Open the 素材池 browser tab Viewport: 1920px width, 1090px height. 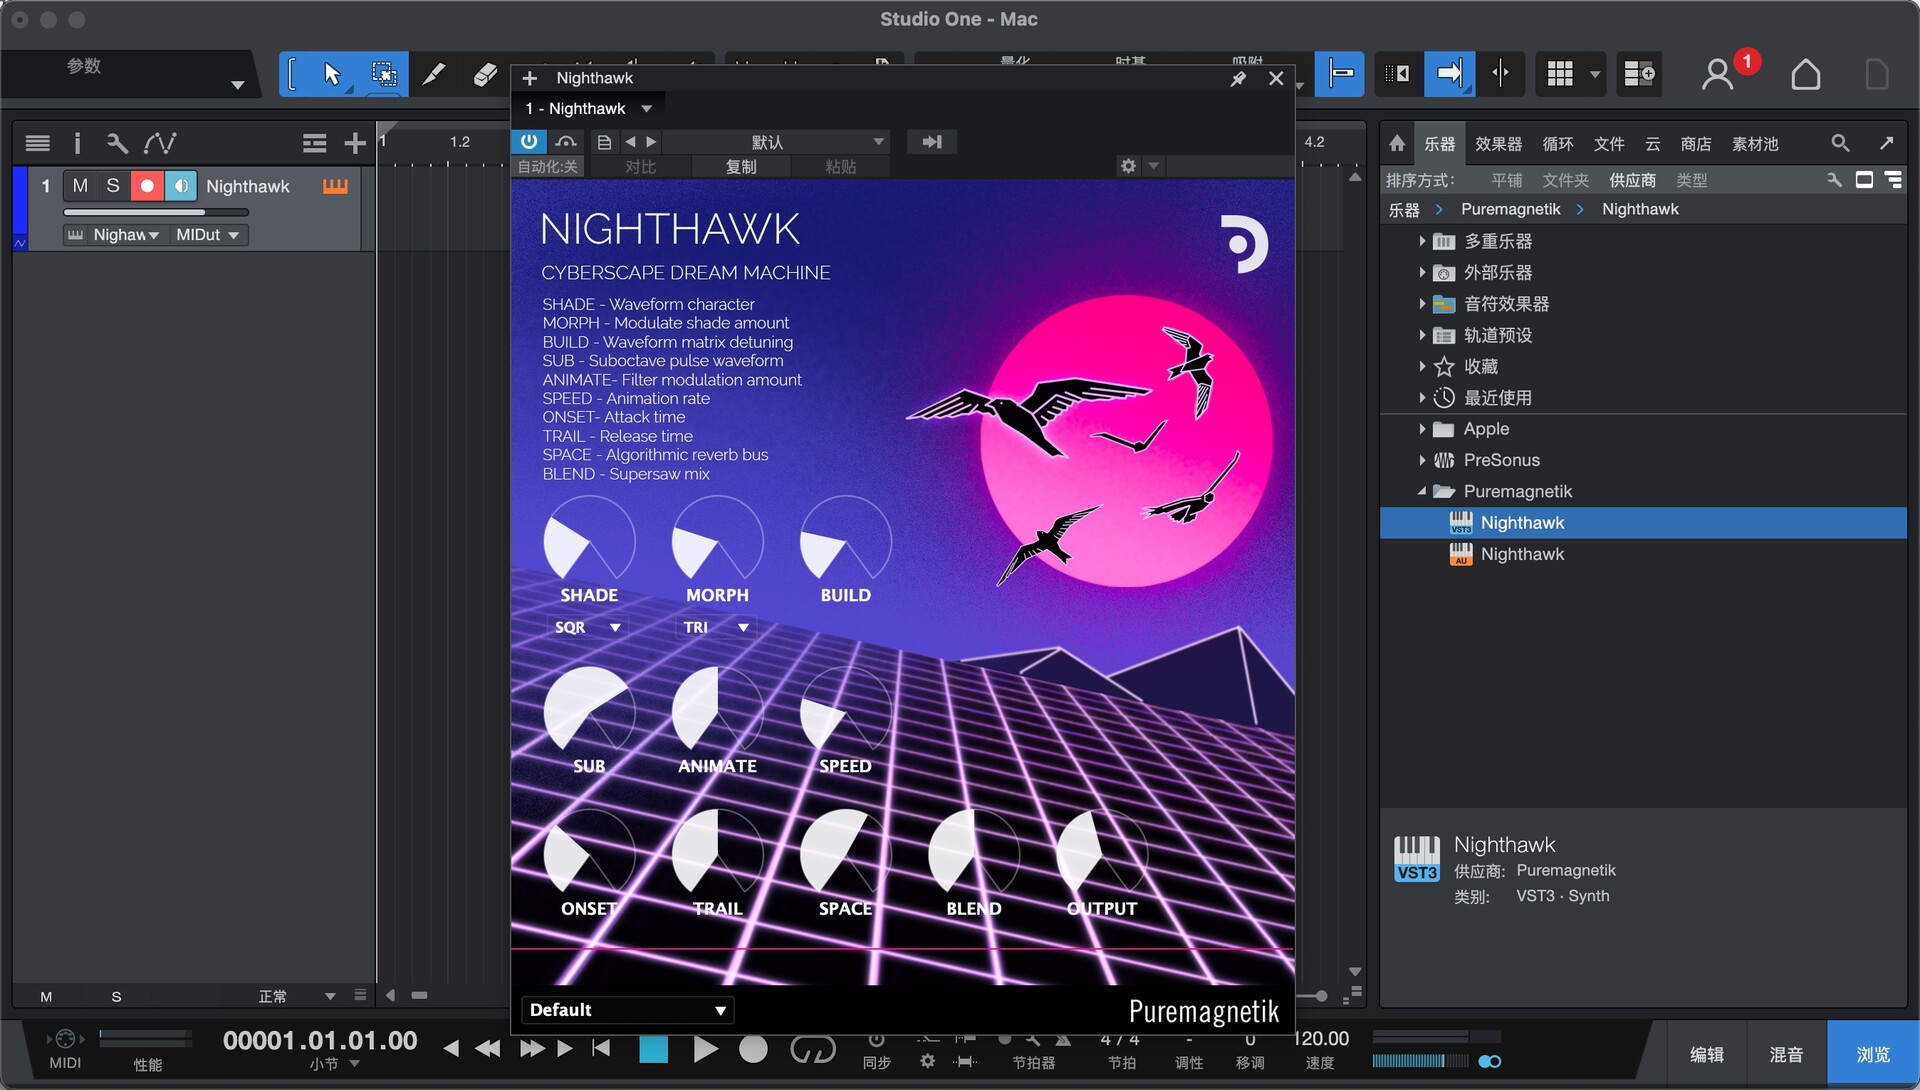1756,144
